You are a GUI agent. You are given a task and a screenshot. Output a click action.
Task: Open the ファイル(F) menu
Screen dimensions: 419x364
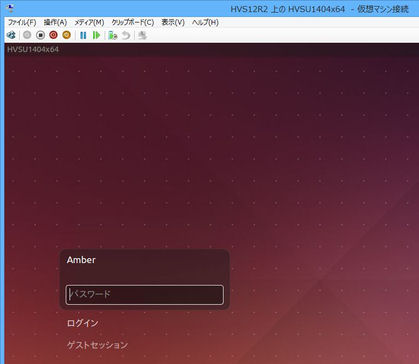[22, 22]
